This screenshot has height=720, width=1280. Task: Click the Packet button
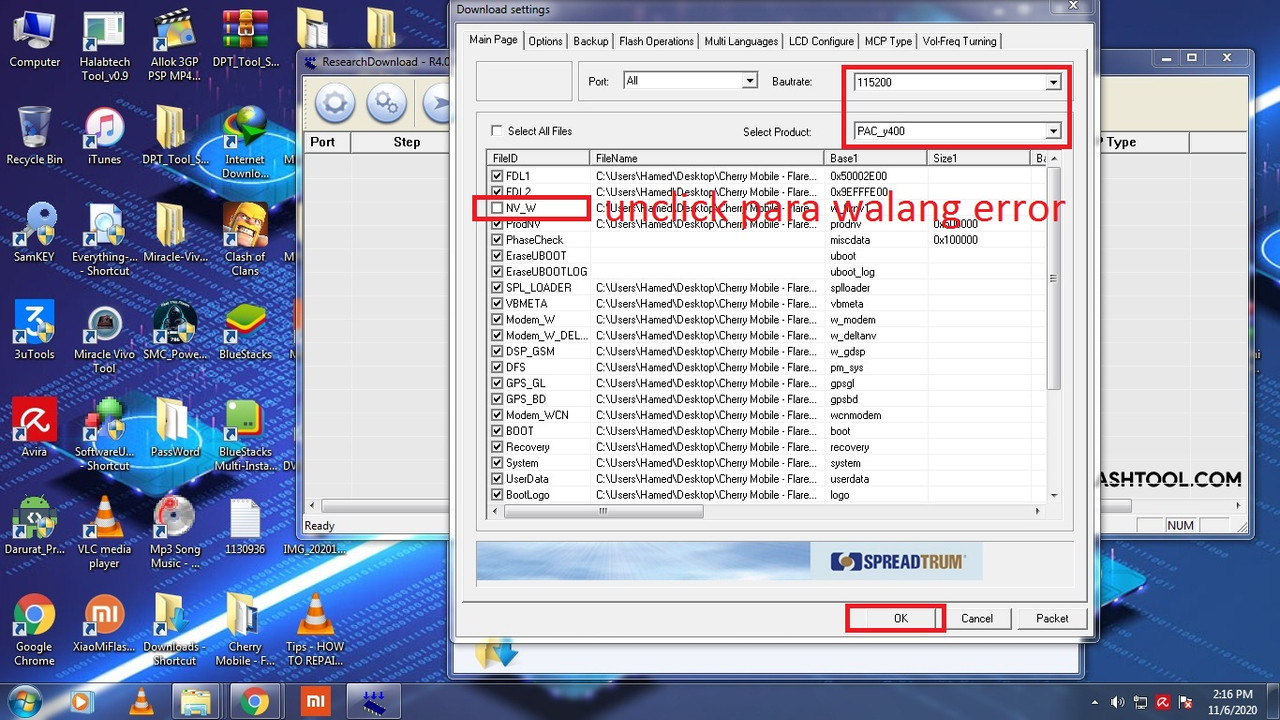click(x=1052, y=618)
